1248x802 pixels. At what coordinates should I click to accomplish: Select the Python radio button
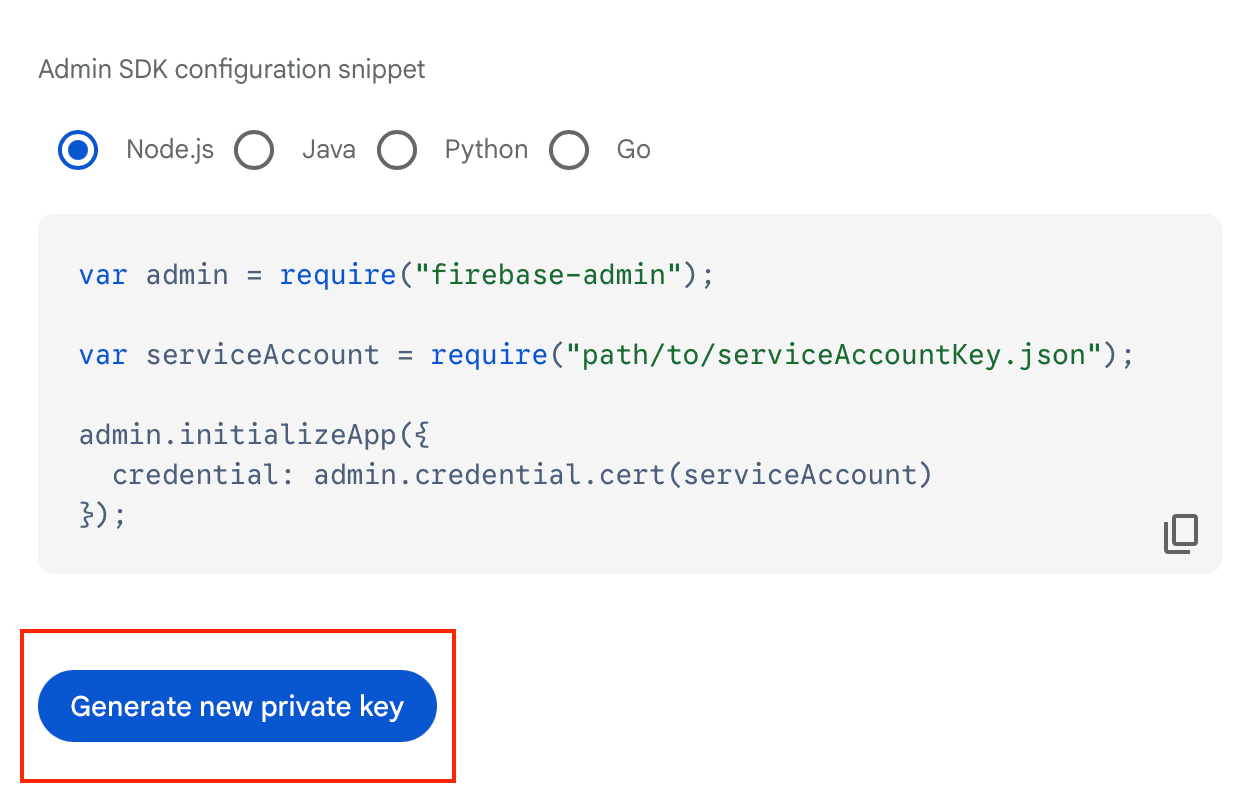point(397,150)
